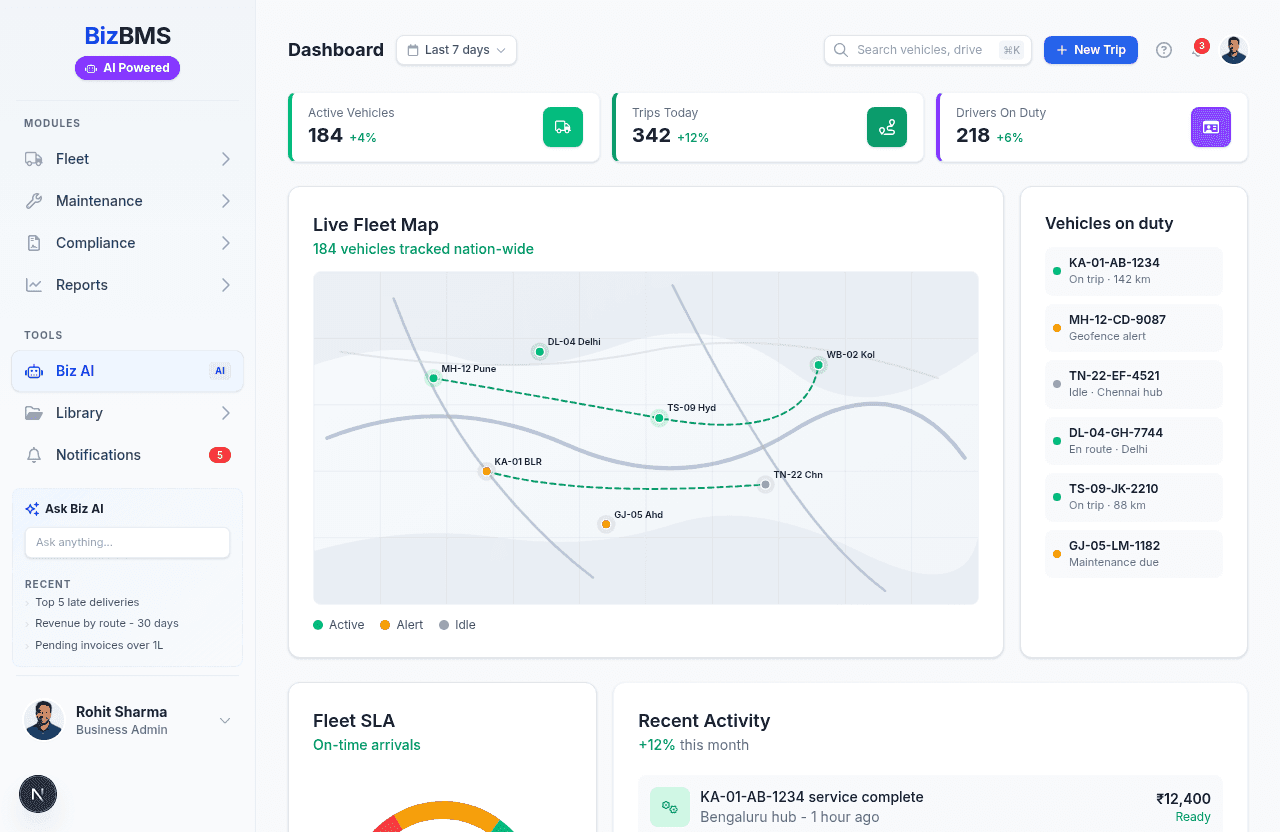The width and height of the screenshot is (1280, 832).
Task: Expand the Rohit Sharma account menu
Action: click(225, 721)
